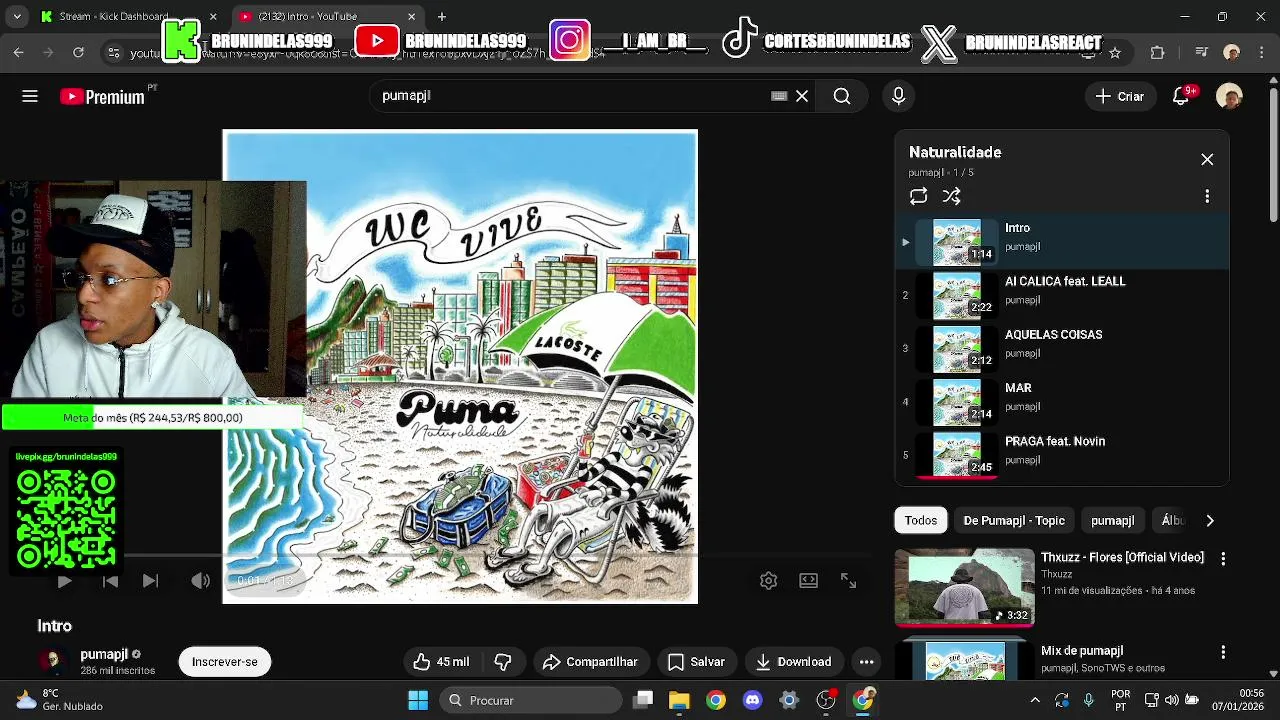
Task: Reload the current page
Action: click(x=78, y=52)
